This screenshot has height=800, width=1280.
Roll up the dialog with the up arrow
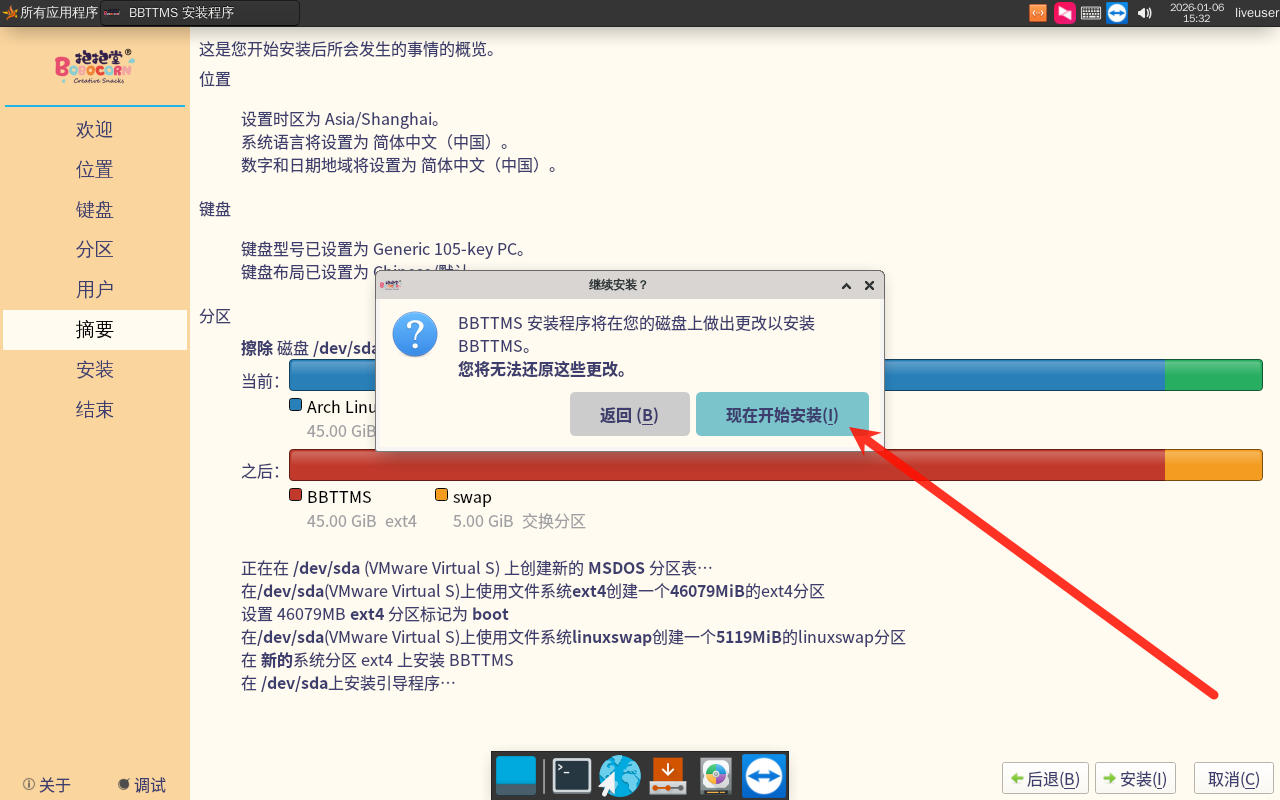tap(846, 286)
